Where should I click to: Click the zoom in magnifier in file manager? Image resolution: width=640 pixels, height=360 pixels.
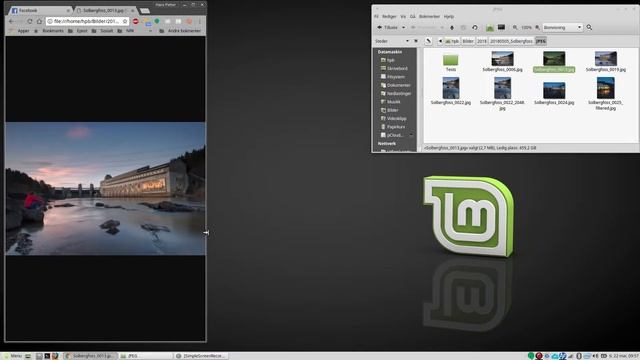coord(538,27)
